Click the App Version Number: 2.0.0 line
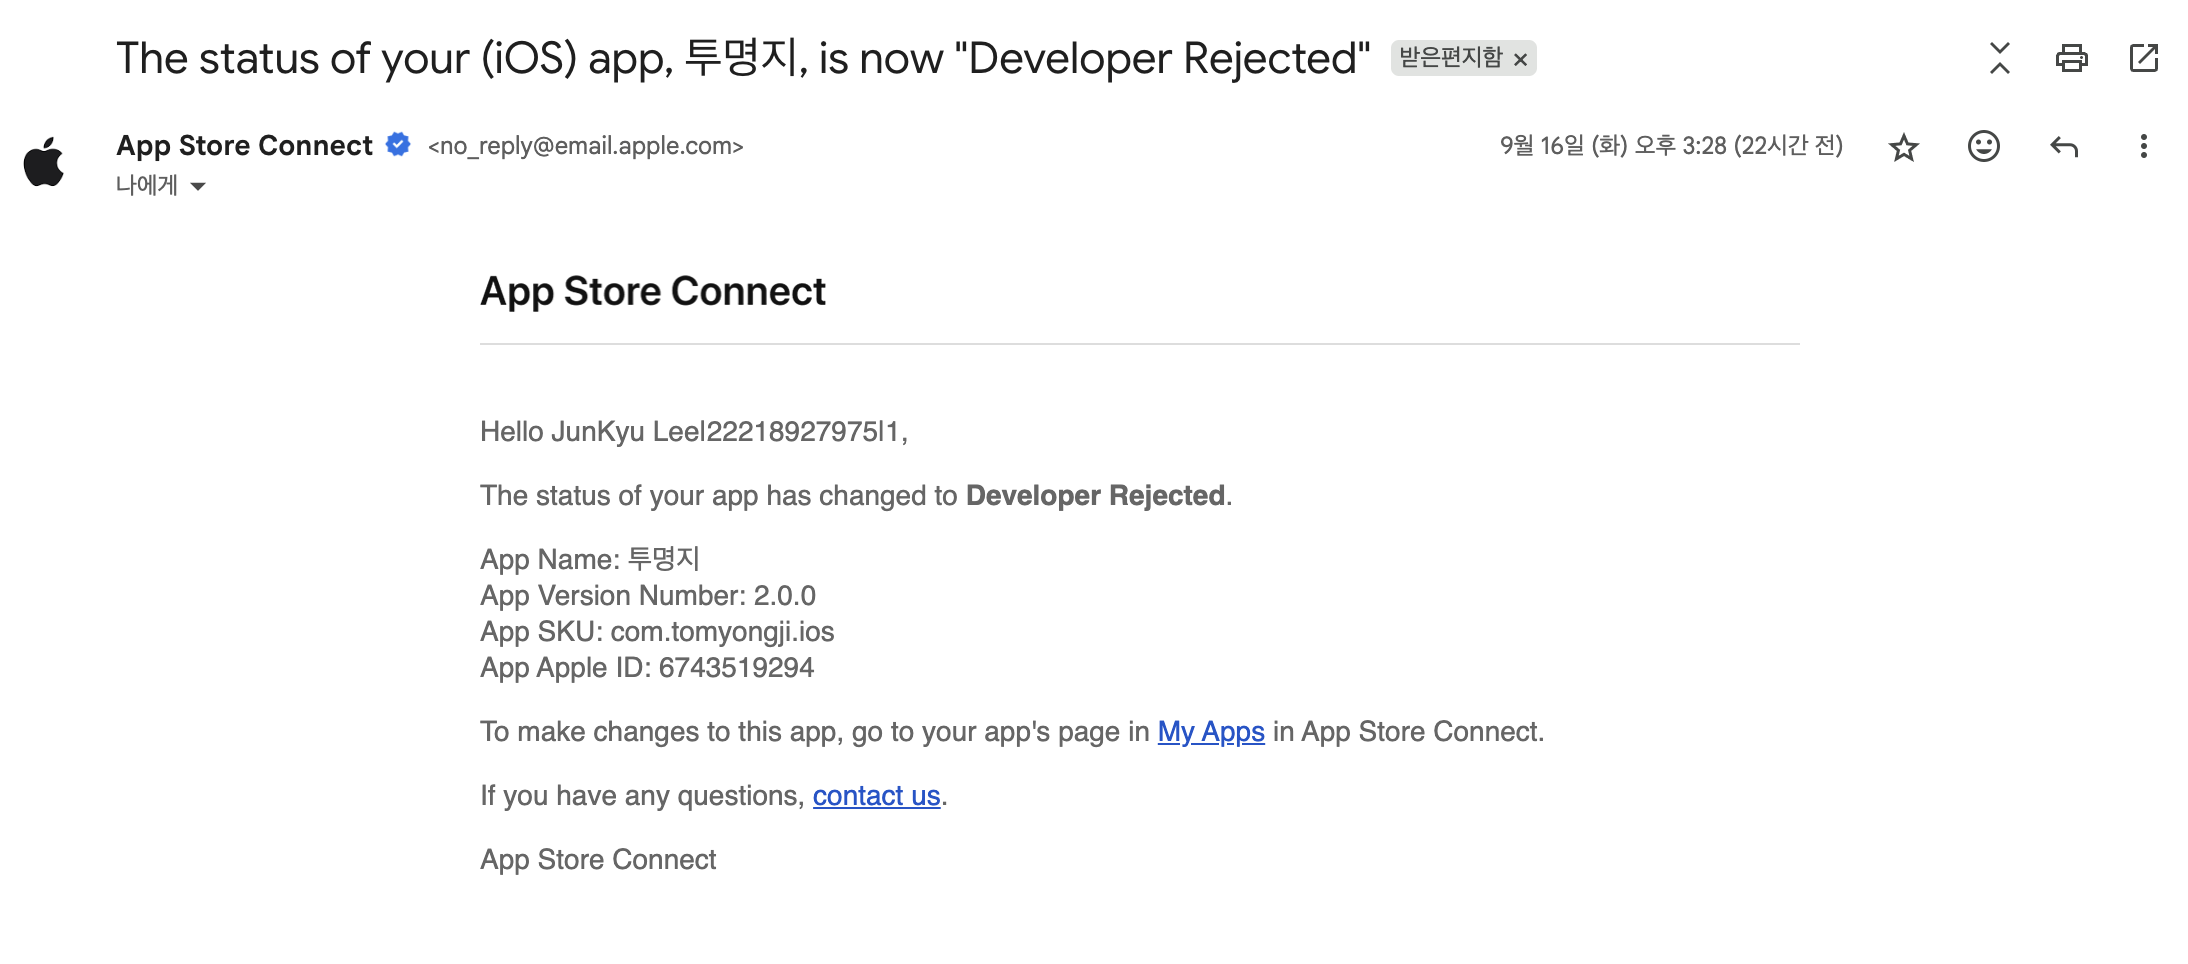The width and height of the screenshot is (2188, 964). (648, 596)
